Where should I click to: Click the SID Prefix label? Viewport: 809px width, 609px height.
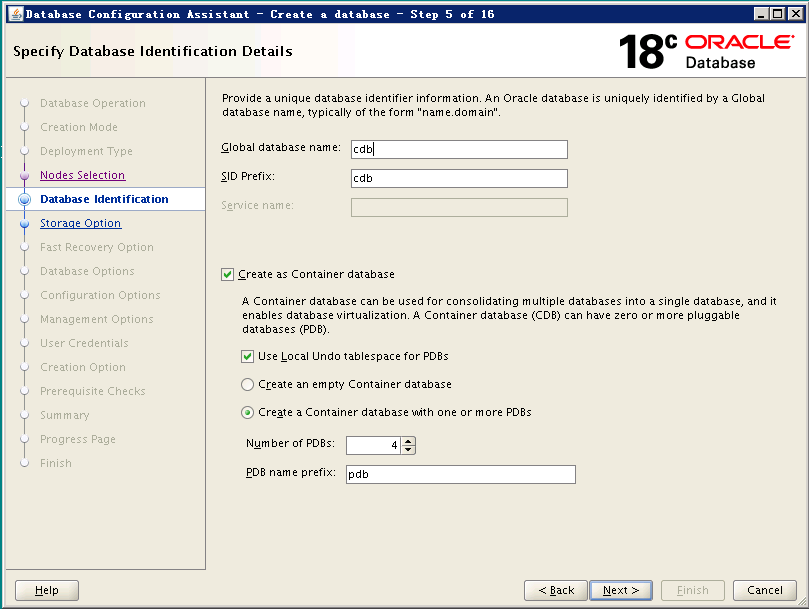coord(248,177)
